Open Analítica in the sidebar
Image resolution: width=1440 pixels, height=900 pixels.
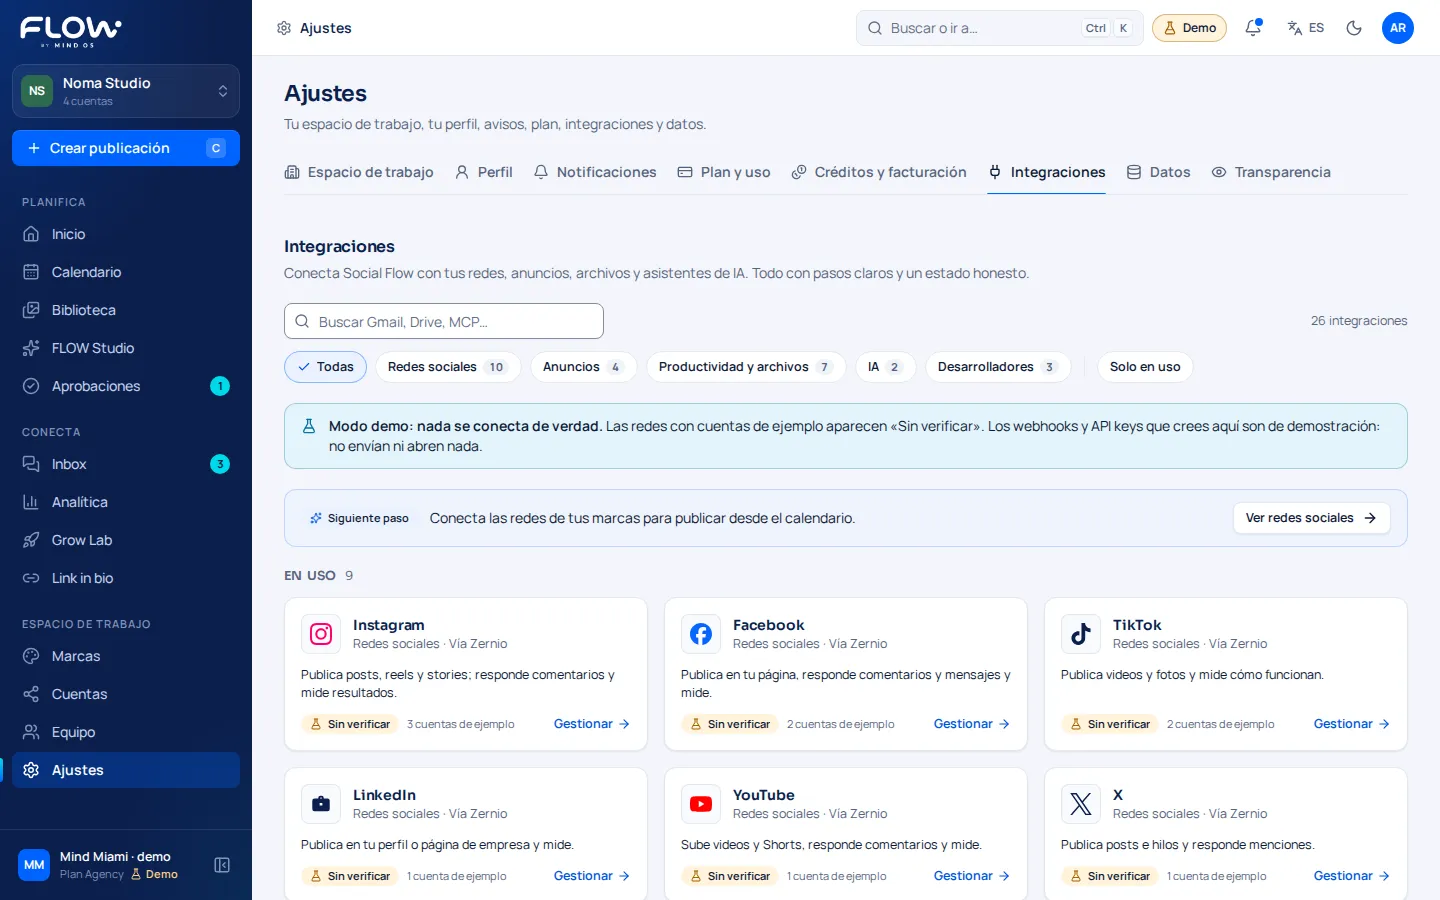126,502
